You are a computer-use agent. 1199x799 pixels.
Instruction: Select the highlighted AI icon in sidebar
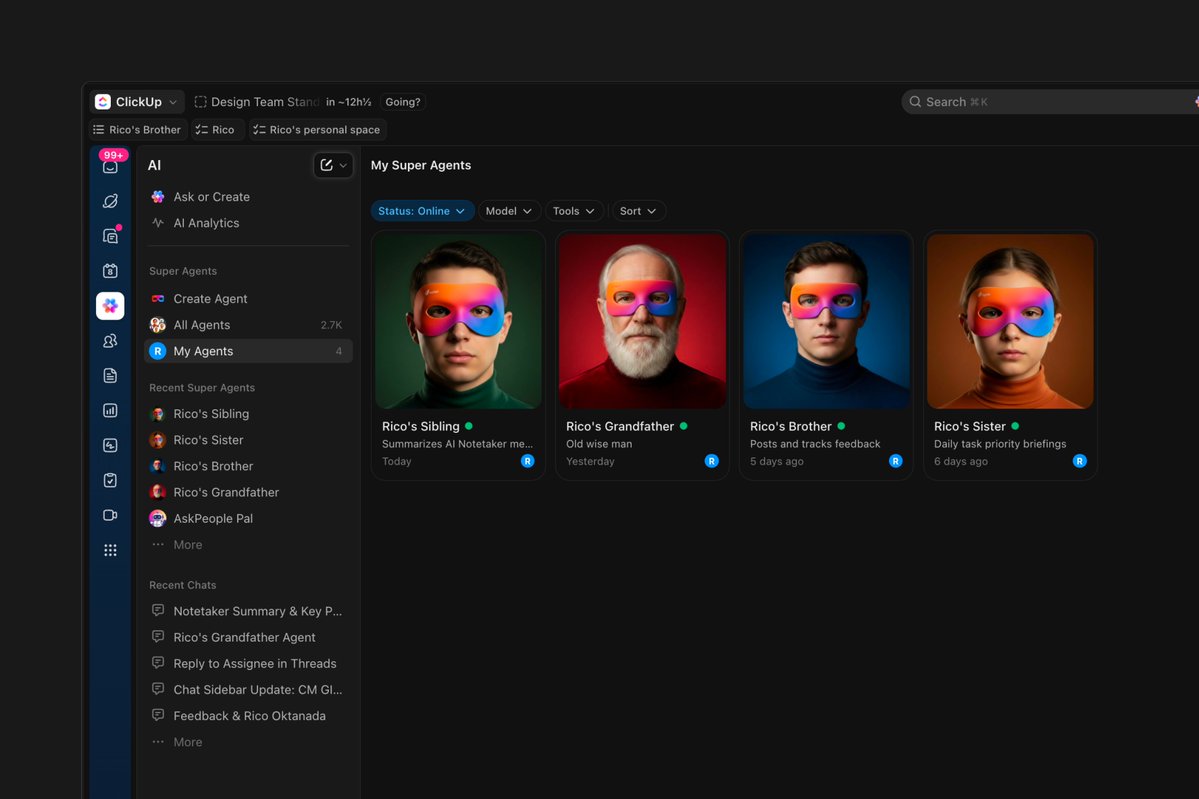110,306
